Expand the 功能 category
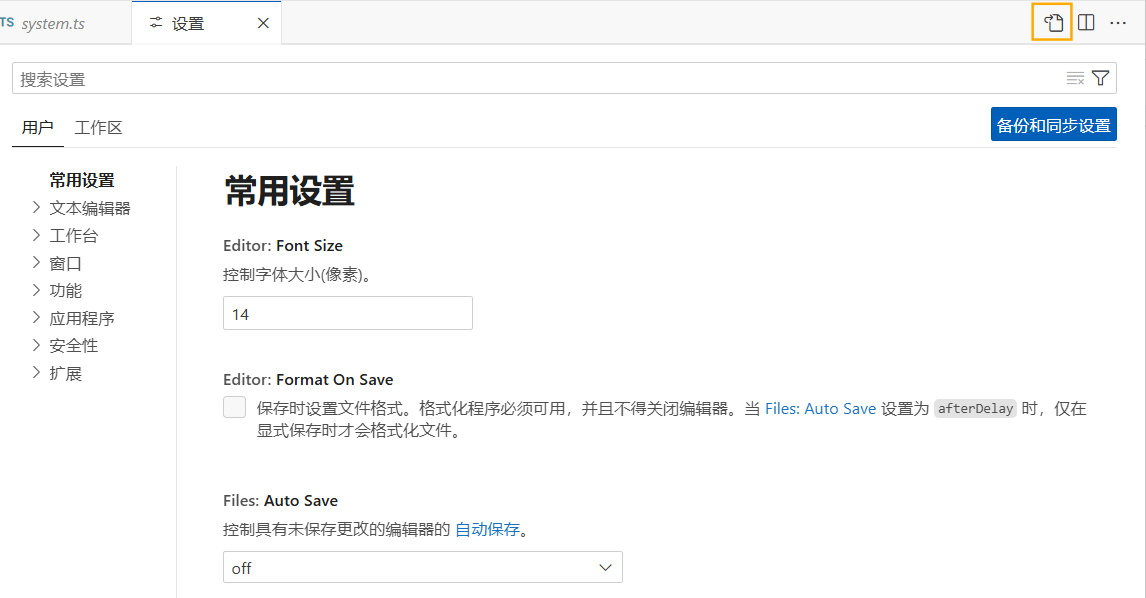1146x598 pixels. coord(36,290)
